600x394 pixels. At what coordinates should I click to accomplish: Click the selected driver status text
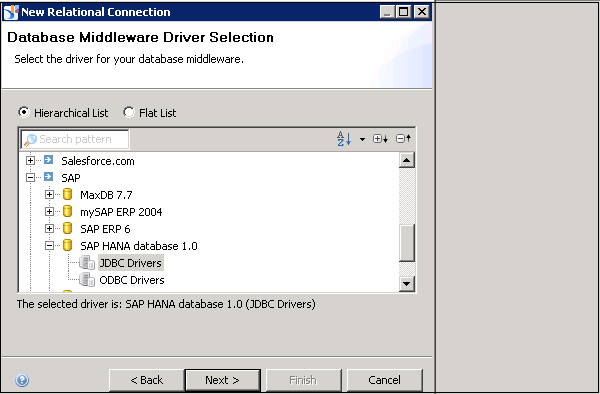point(166,304)
